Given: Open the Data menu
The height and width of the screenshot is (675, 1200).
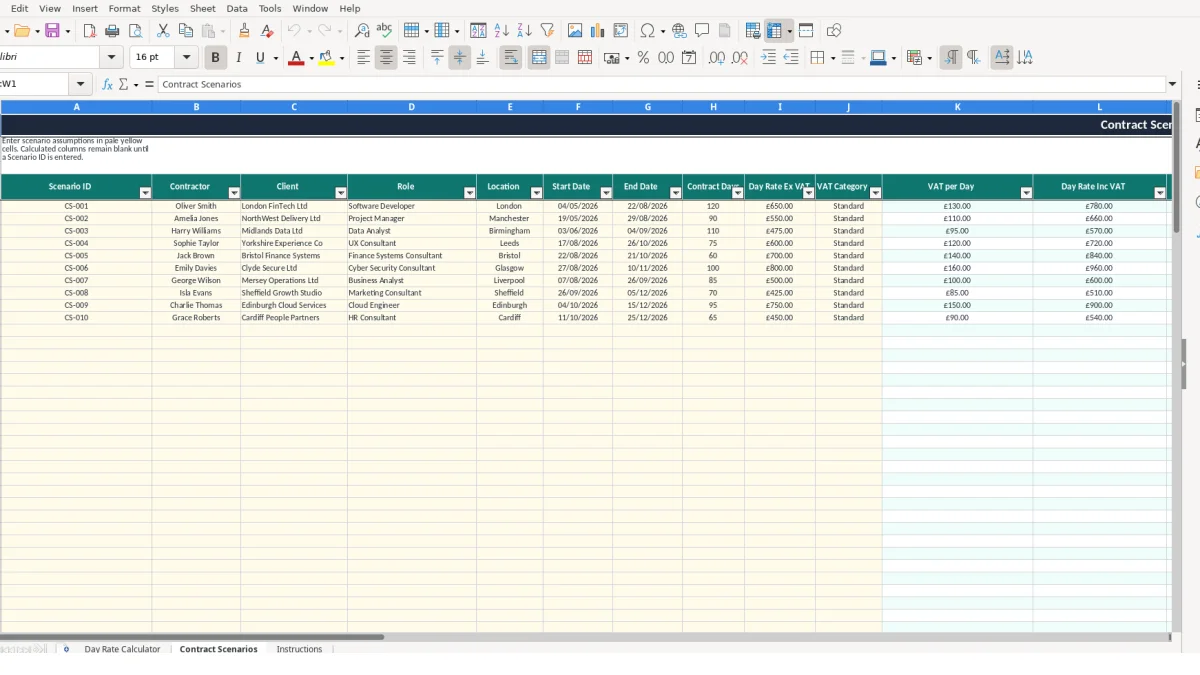Looking at the screenshot, I should [x=237, y=8].
